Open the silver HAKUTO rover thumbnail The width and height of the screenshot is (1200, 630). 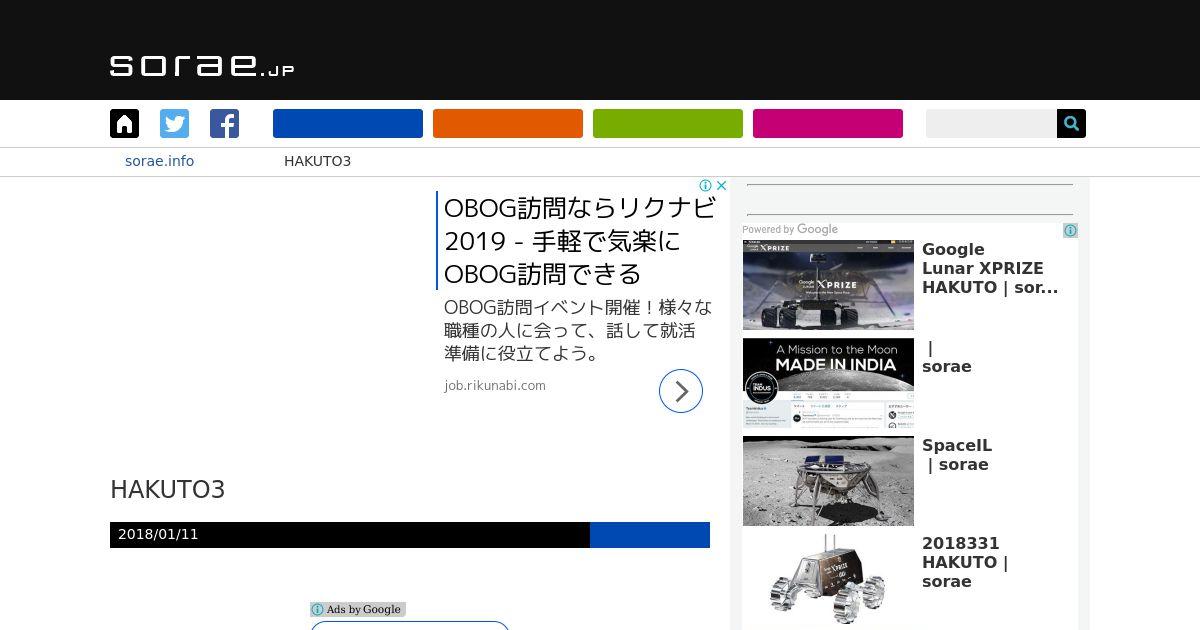coord(828,579)
